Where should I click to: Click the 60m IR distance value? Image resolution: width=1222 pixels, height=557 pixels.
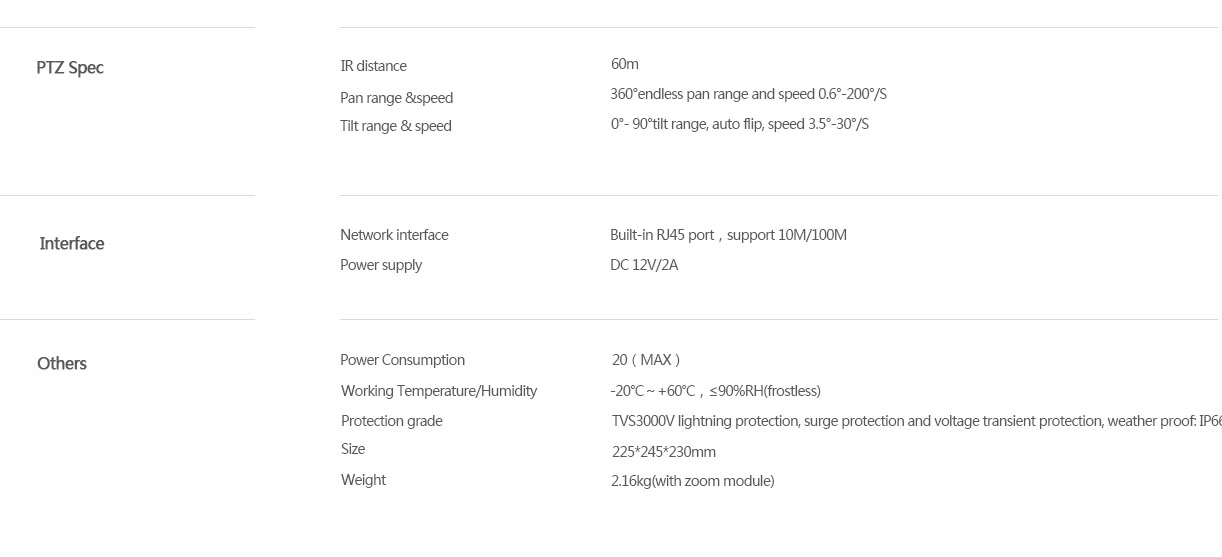coord(624,64)
